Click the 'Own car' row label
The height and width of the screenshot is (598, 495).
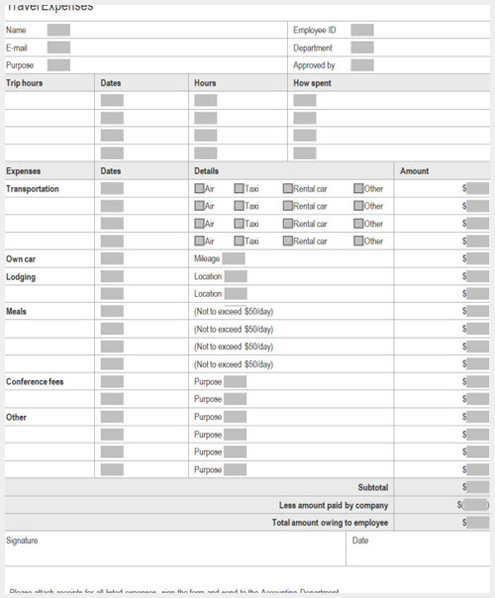21,259
